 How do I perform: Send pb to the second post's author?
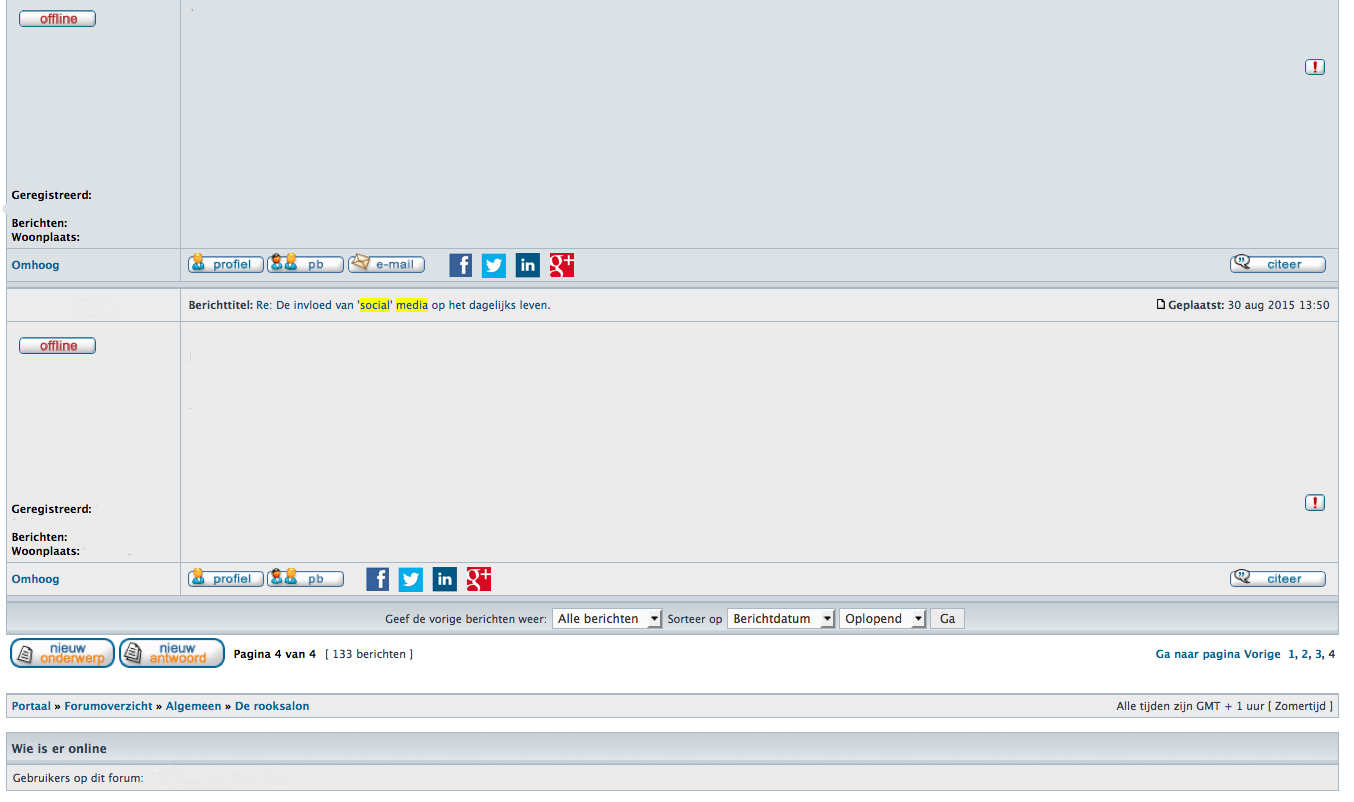coord(305,578)
